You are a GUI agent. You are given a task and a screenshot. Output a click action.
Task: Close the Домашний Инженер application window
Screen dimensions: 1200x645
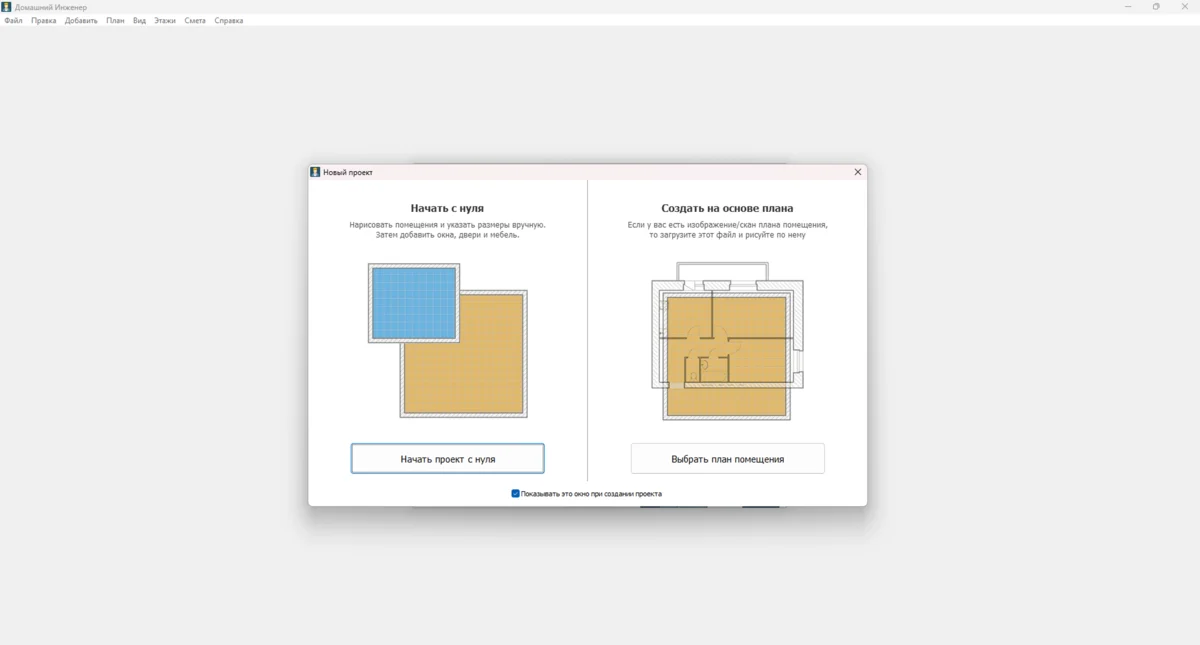click(x=1185, y=7)
